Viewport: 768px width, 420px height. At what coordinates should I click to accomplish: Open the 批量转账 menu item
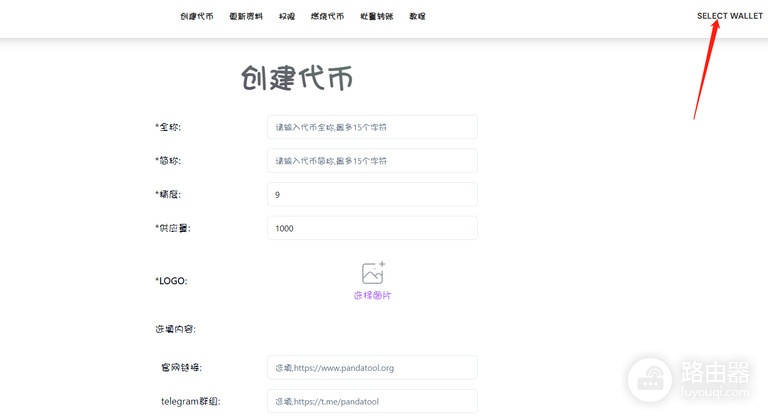pos(377,16)
